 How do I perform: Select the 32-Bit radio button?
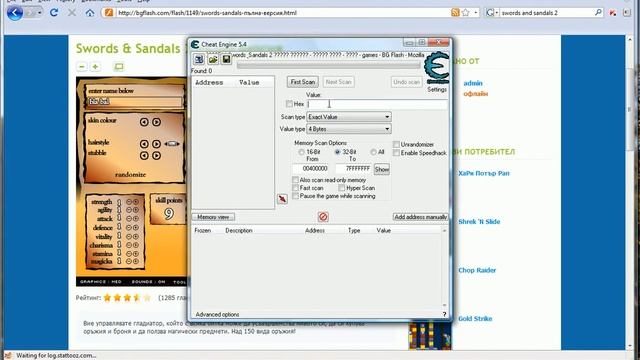[337, 152]
